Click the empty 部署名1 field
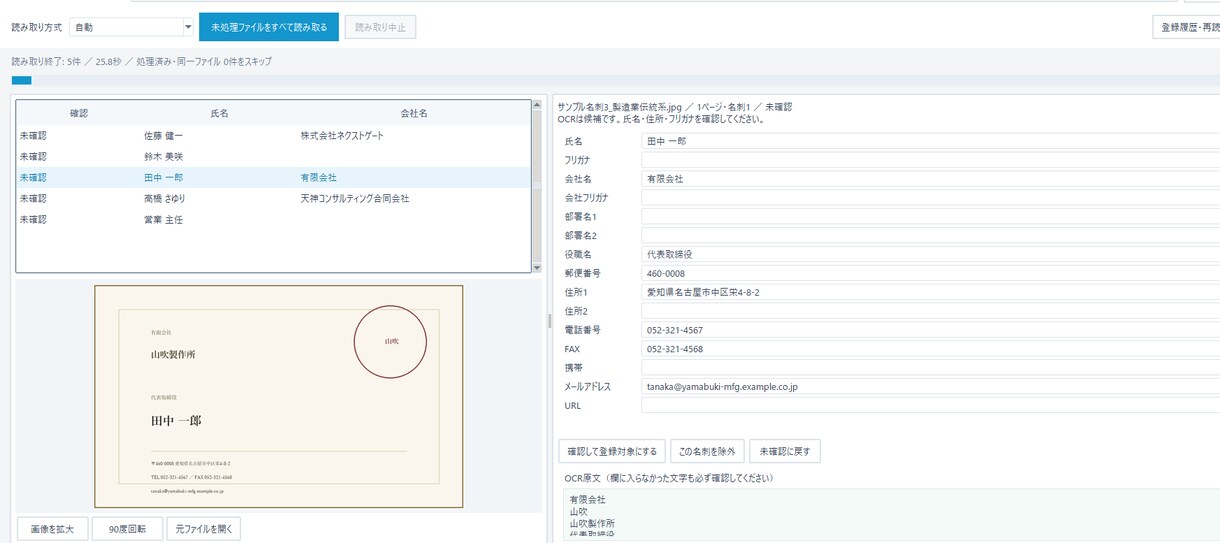This screenshot has height=543, width=1220. coord(930,217)
